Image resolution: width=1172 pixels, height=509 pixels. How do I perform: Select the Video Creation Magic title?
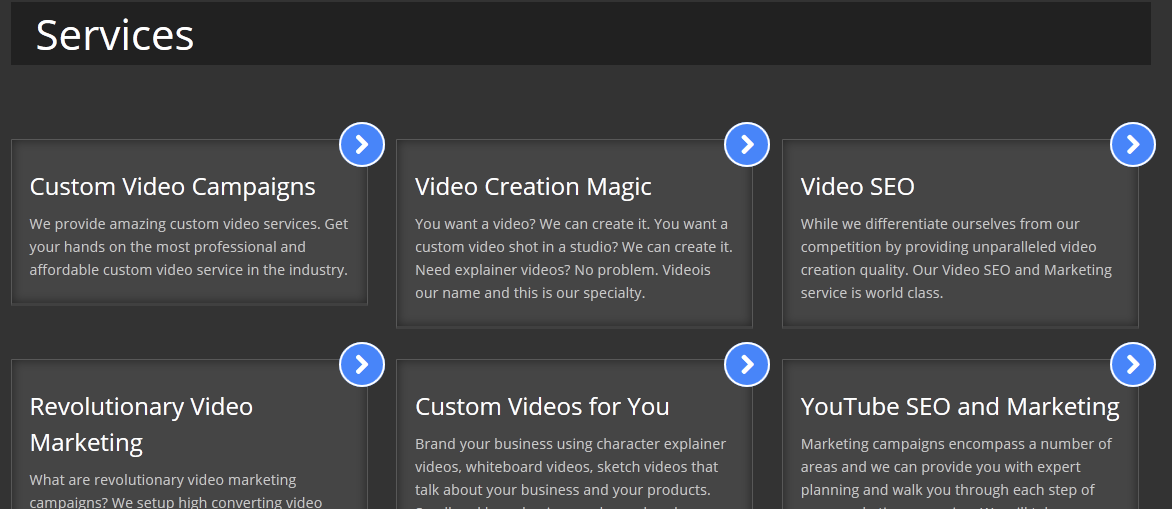pos(533,187)
